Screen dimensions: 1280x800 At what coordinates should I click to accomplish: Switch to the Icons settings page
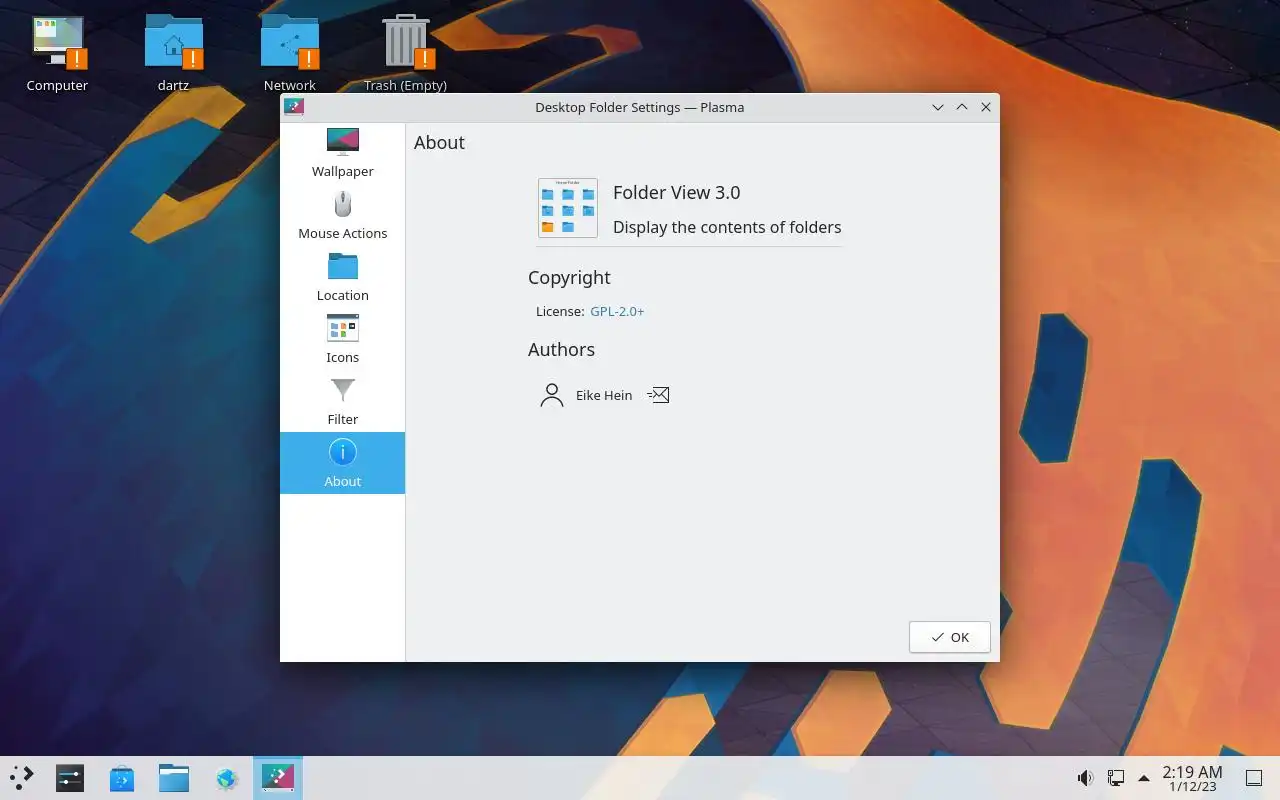tap(342, 339)
